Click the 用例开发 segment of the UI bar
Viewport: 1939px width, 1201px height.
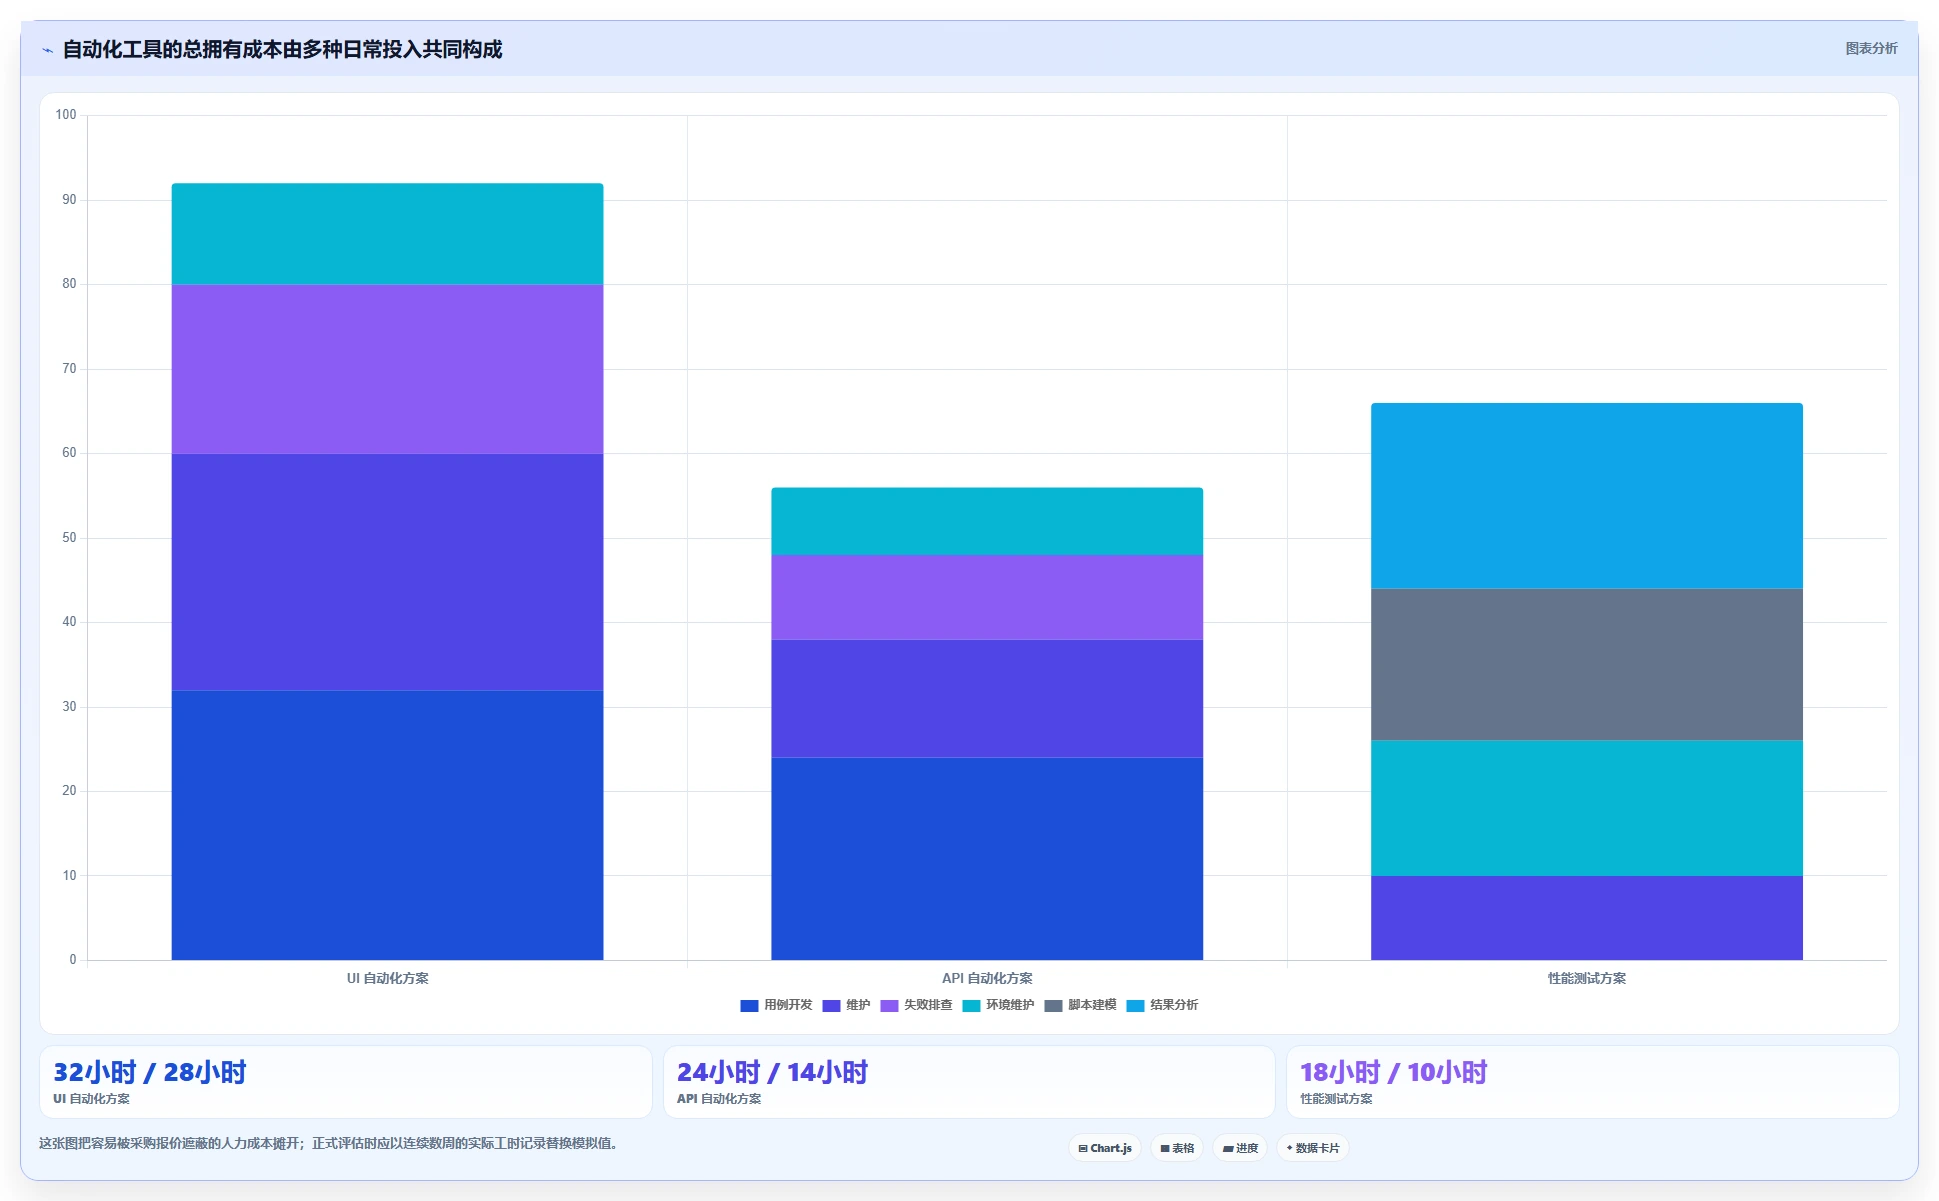(387, 825)
